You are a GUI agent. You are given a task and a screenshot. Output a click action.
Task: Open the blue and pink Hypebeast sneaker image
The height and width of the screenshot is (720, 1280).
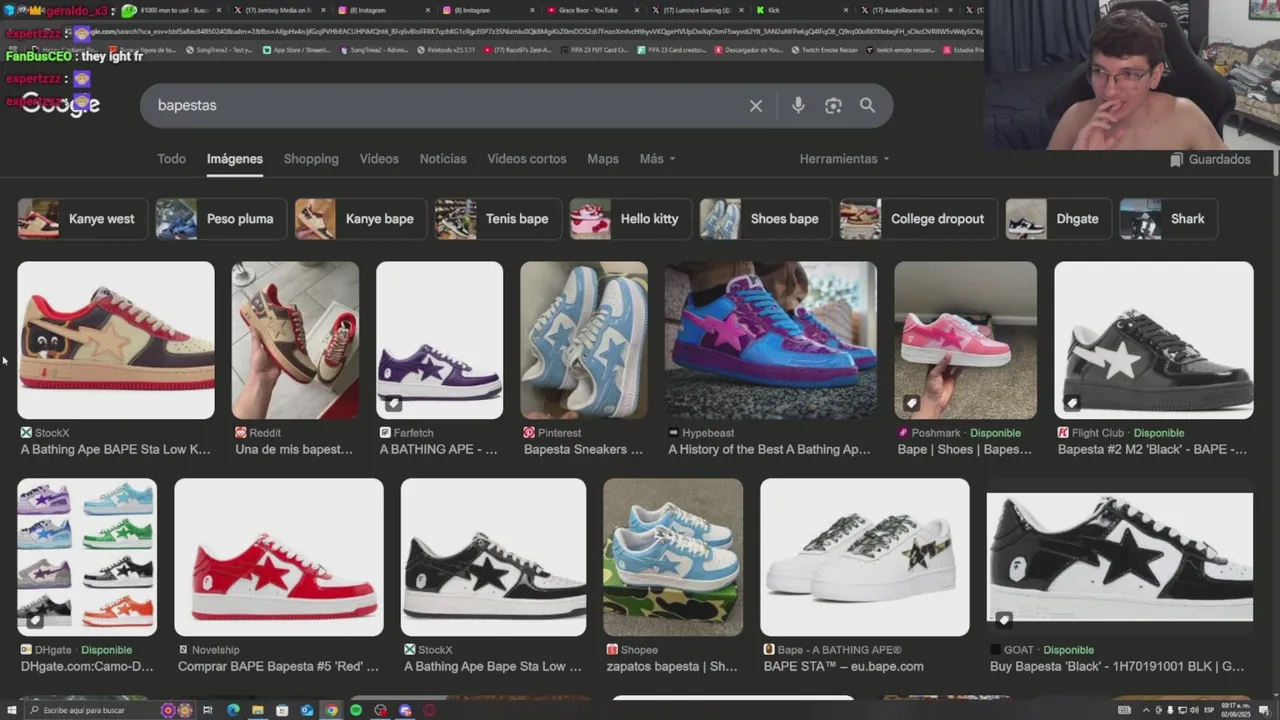[771, 340]
